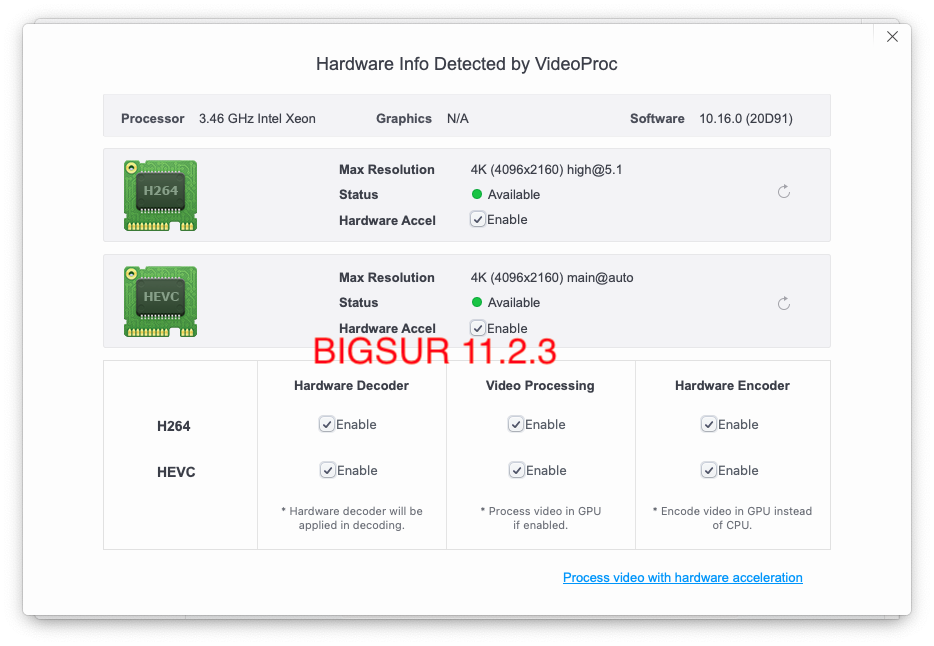
Task: Click the 'Software' label
Action: click(657, 118)
